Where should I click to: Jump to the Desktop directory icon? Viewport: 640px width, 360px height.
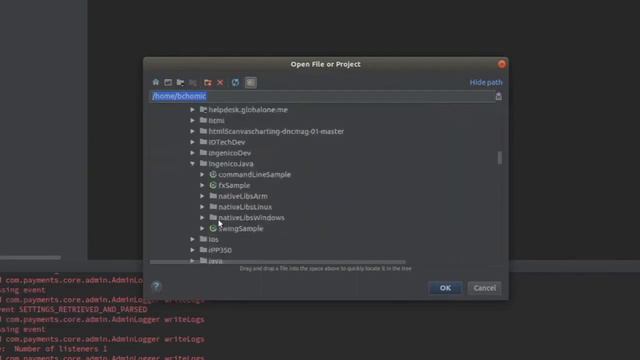coord(168,82)
